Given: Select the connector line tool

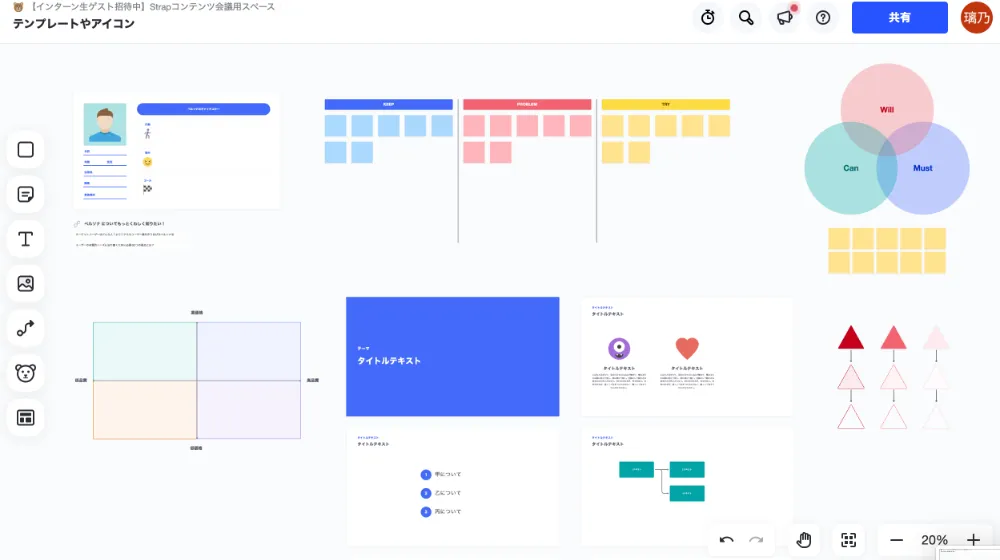Looking at the screenshot, I should tap(26, 328).
